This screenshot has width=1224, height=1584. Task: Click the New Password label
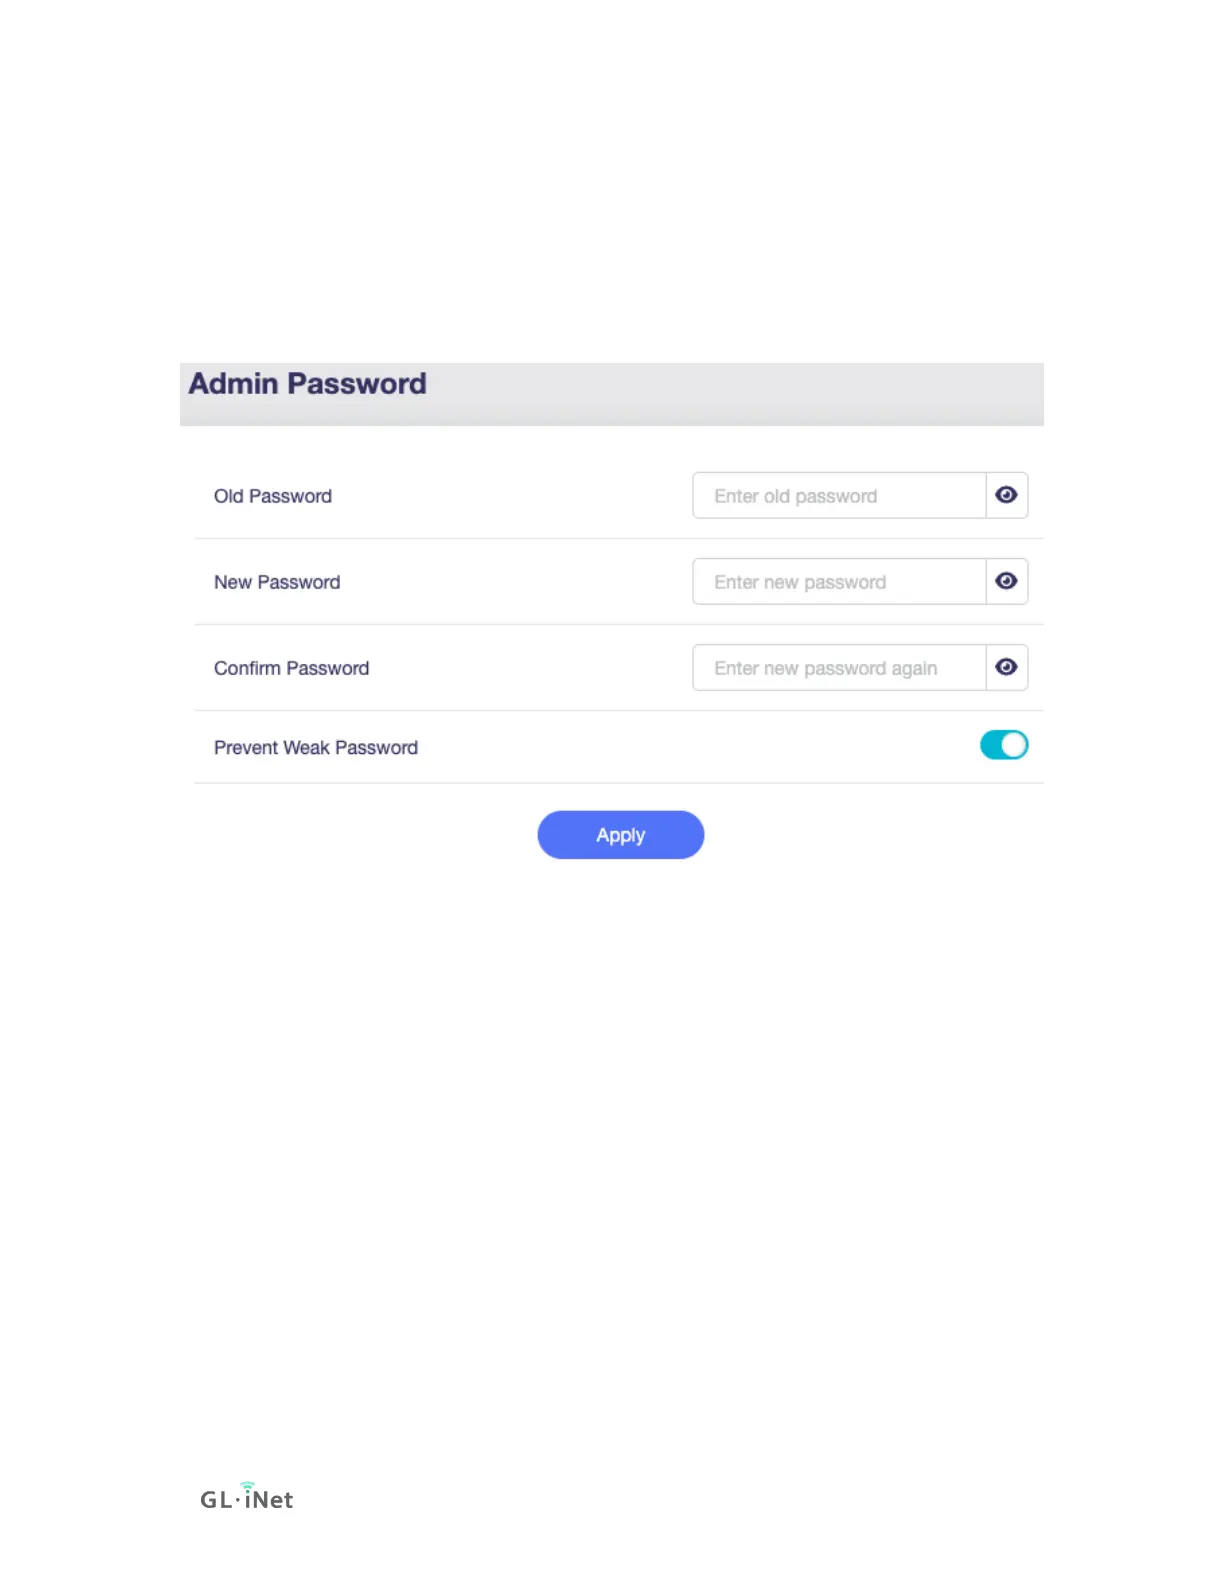point(277,582)
